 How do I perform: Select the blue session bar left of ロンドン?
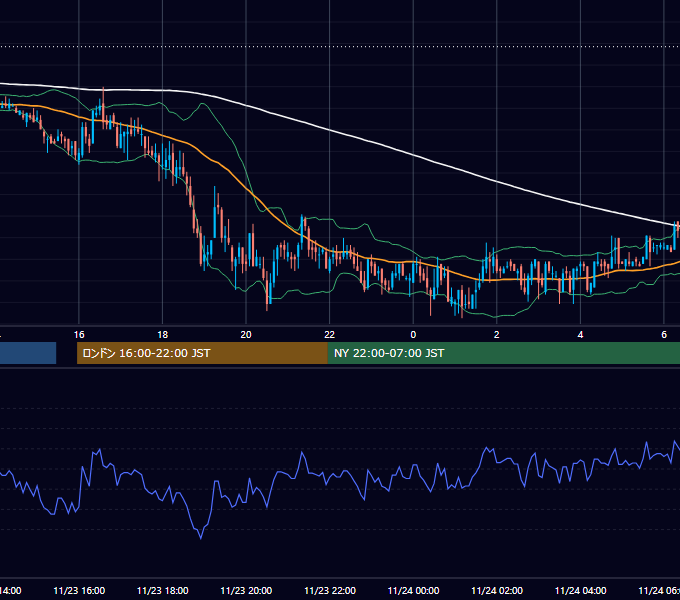tap(28, 353)
